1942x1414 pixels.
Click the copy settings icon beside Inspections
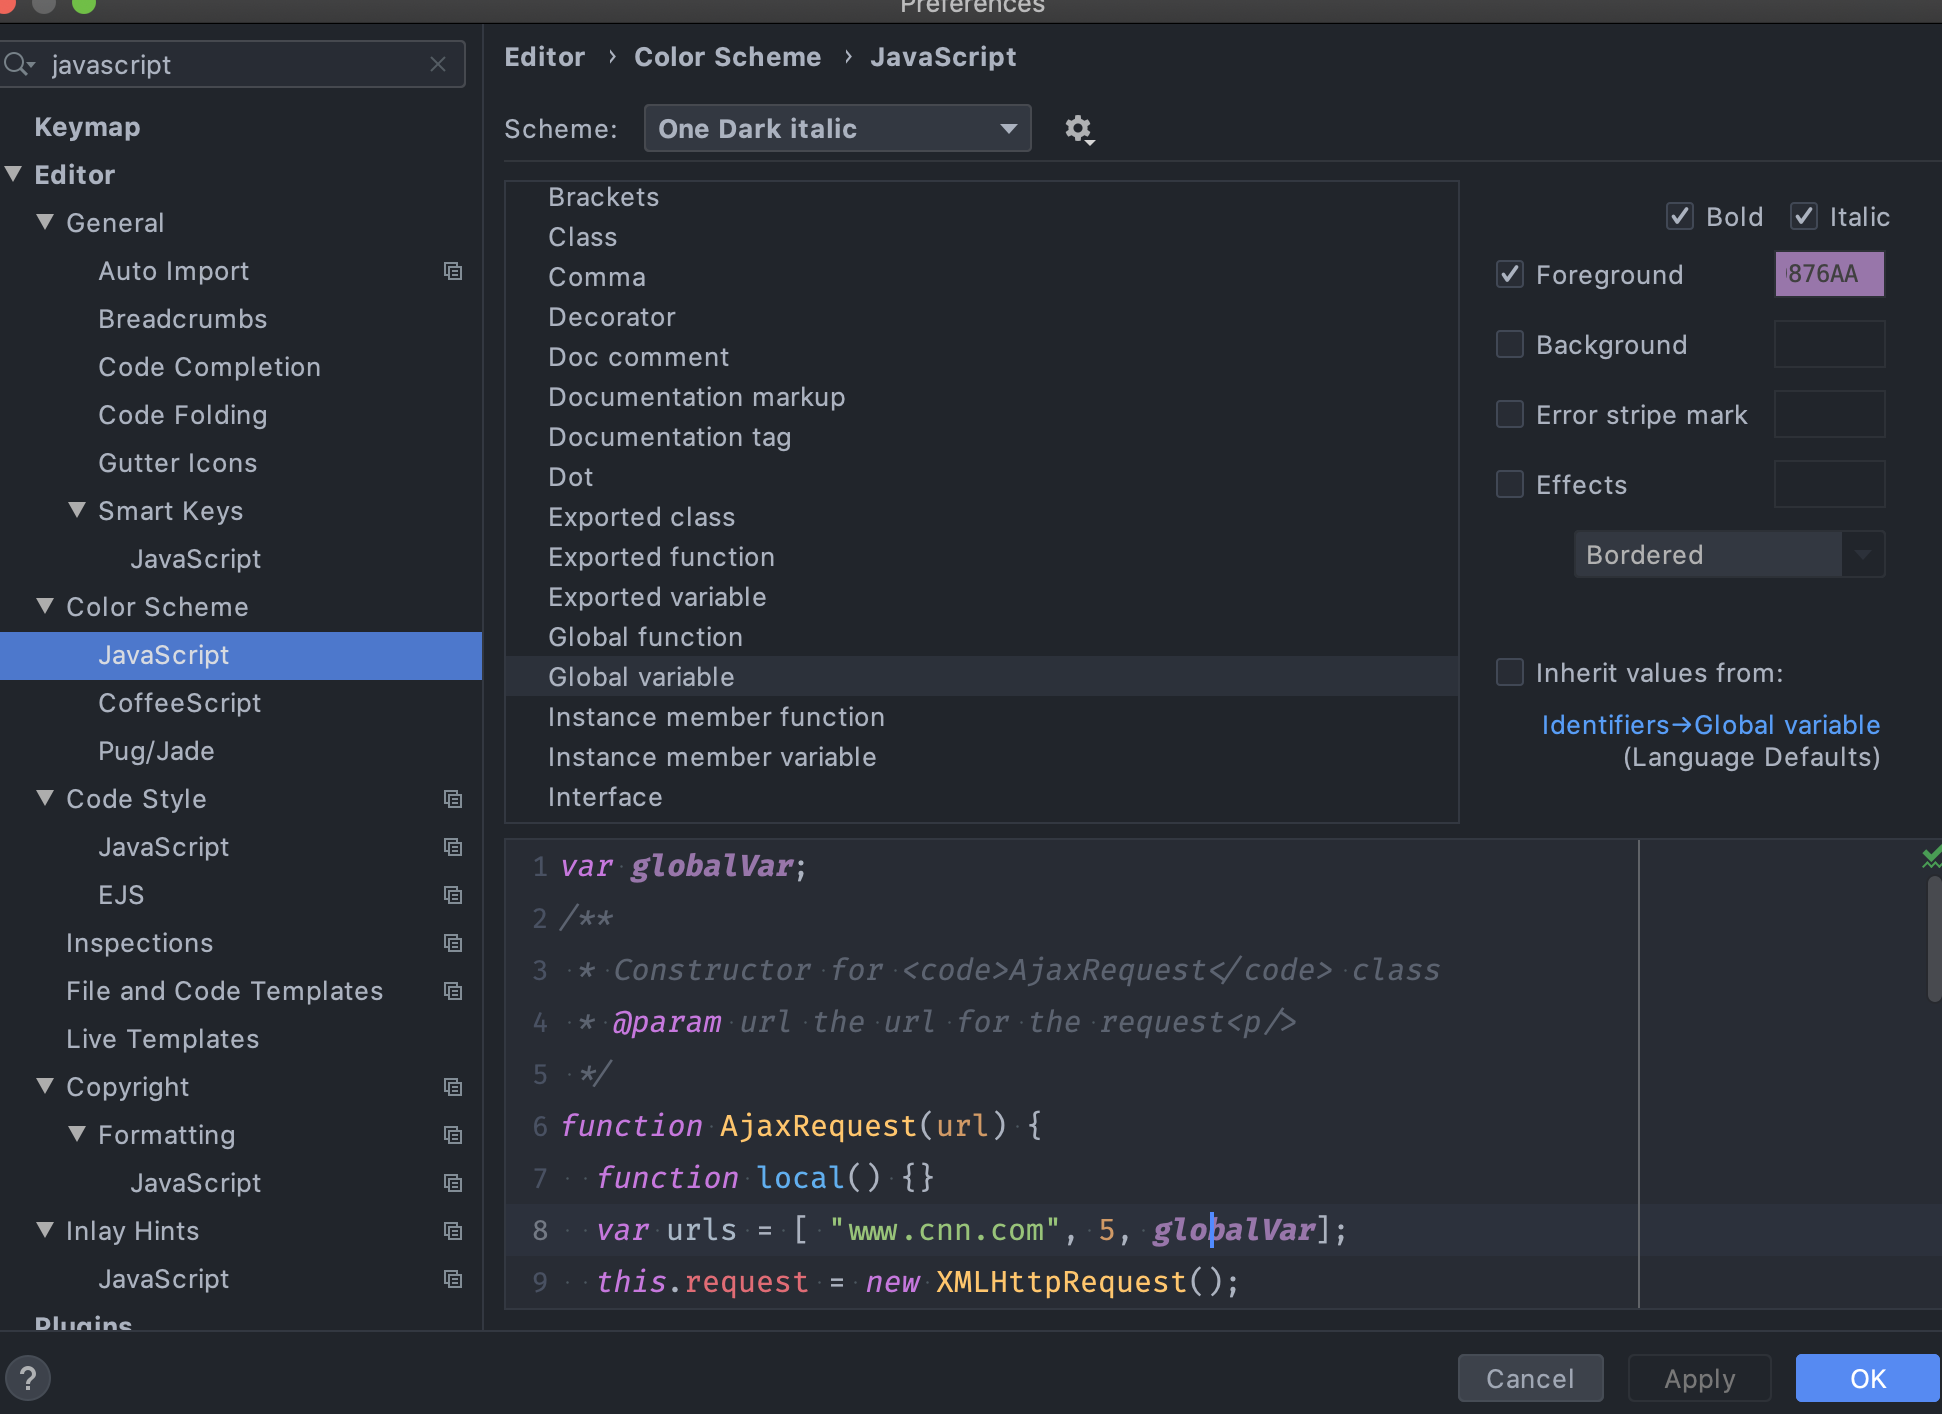click(453, 943)
